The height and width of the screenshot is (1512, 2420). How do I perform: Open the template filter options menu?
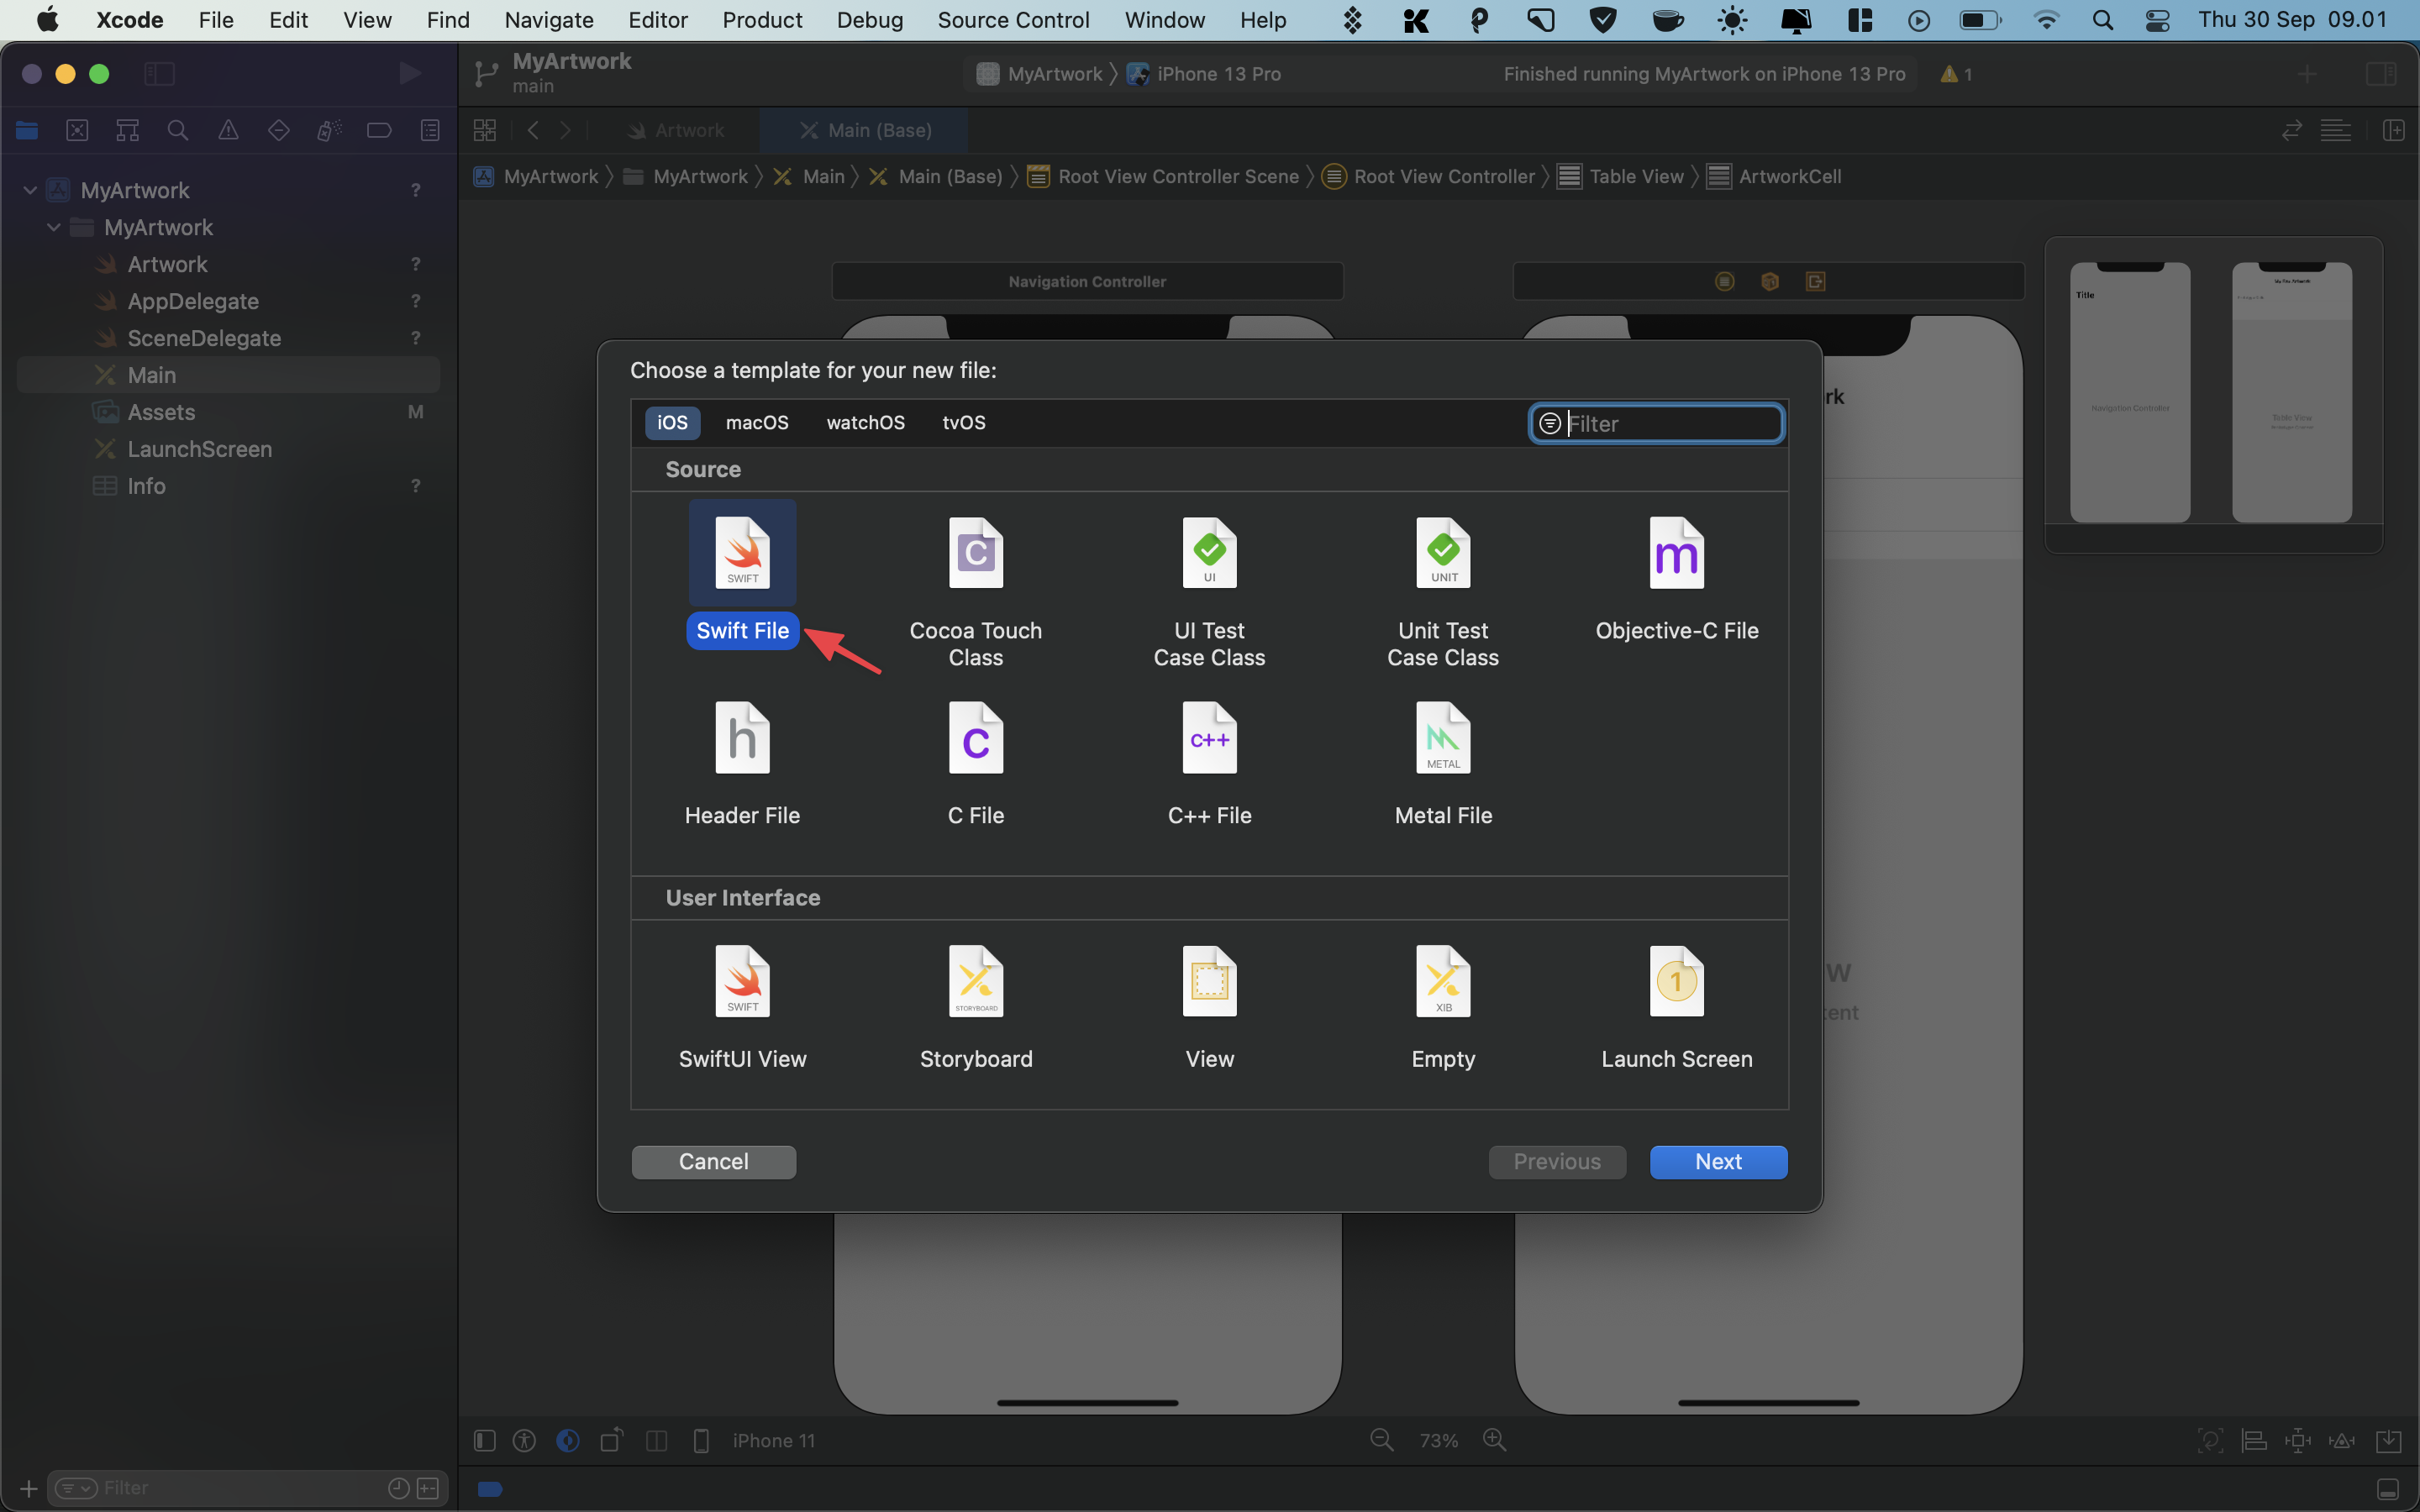[x=1549, y=423]
